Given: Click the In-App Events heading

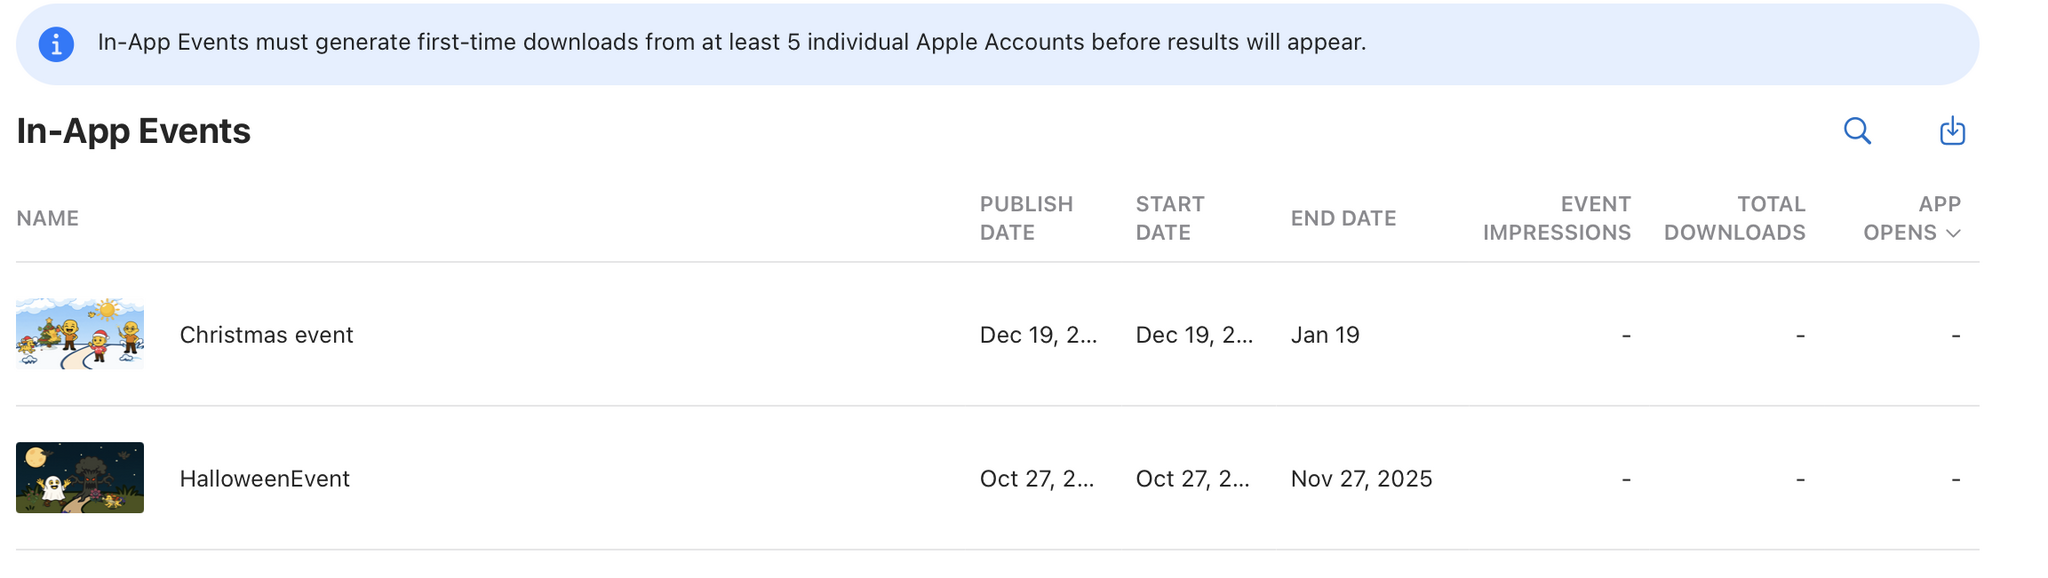Looking at the screenshot, I should tap(133, 131).
